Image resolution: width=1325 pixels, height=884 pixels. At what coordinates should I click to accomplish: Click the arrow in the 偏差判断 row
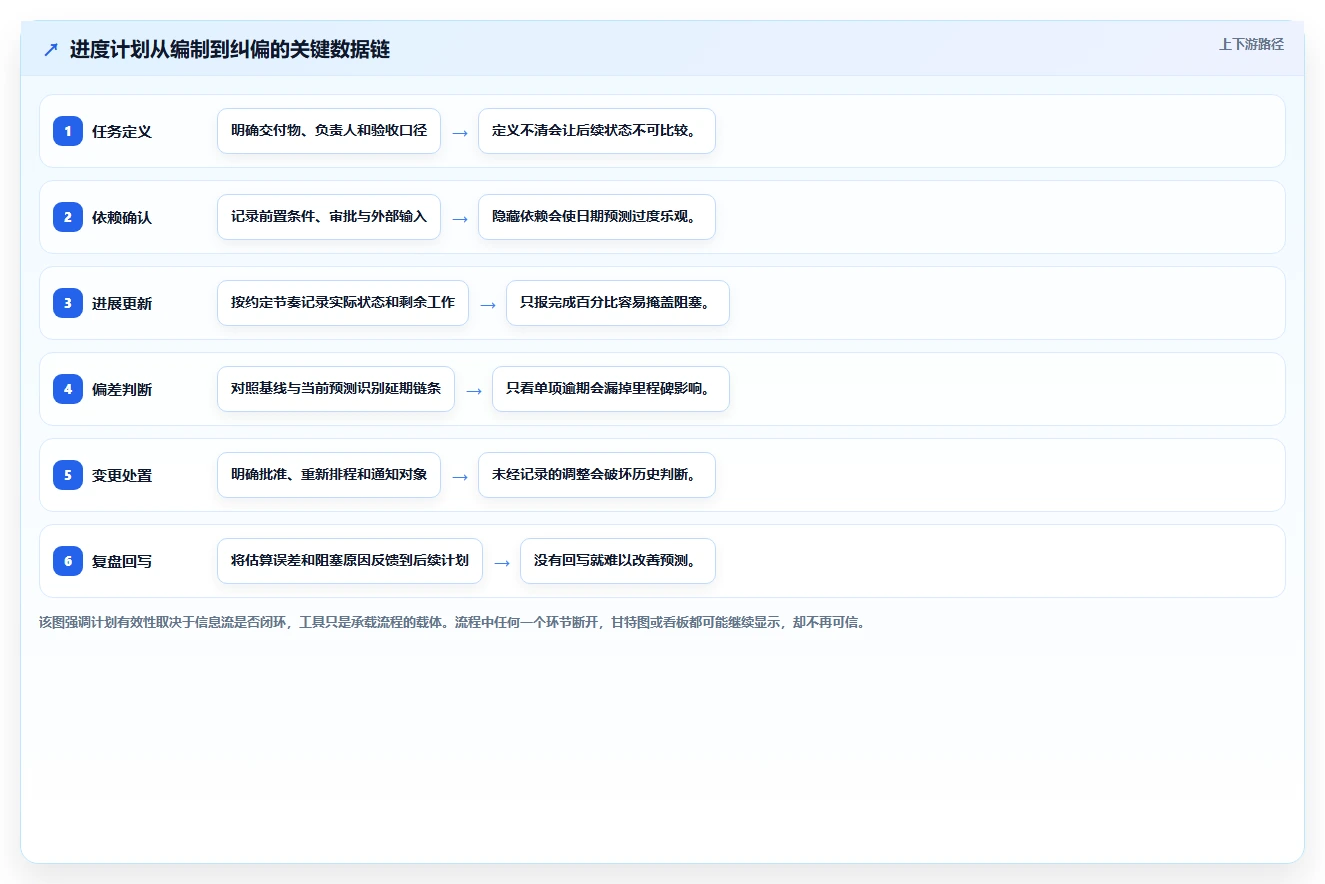pos(474,390)
